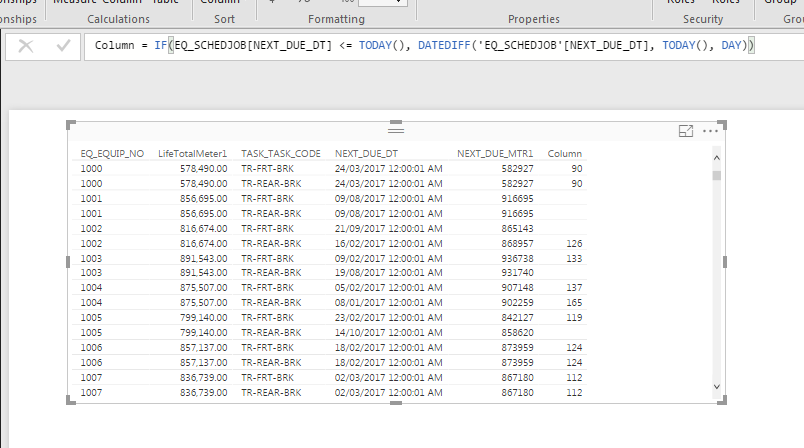The width and height of the screenshot is (804, 448).
Task: Sort by the TASK_TASK_CODE column header
Action: click(x=281, y=154)
